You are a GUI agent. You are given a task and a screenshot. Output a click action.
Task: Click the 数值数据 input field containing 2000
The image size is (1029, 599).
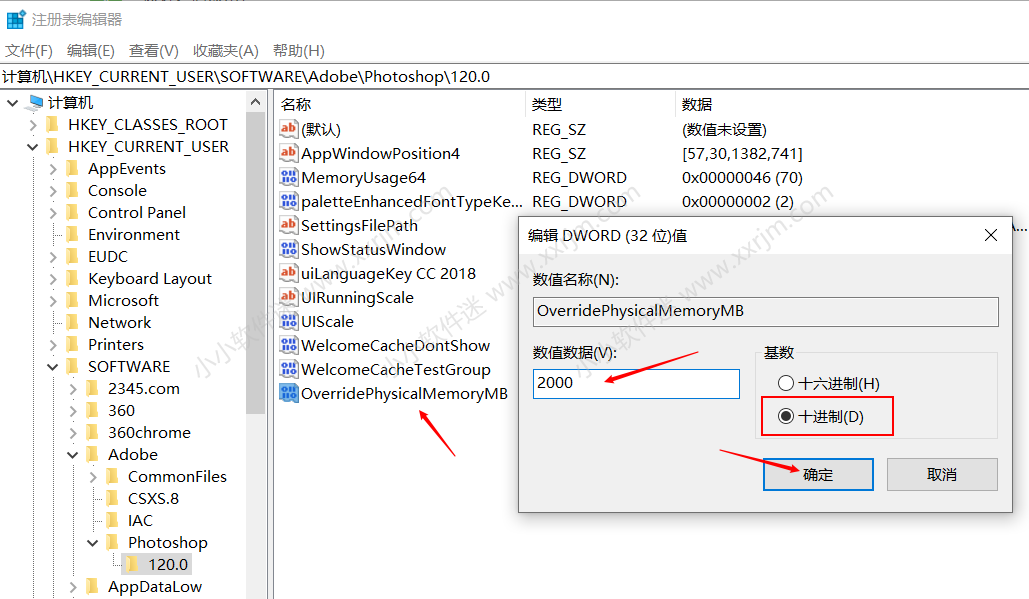pos(636,383)
